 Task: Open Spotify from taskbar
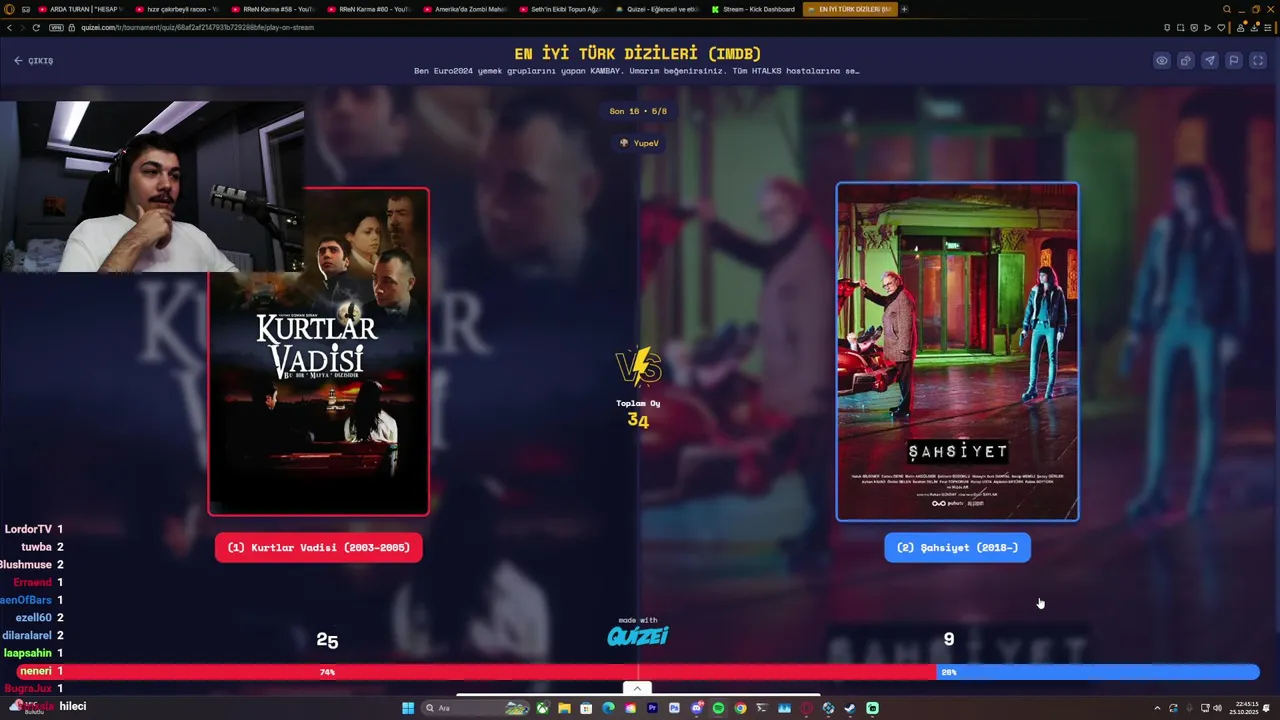(718, 708)
